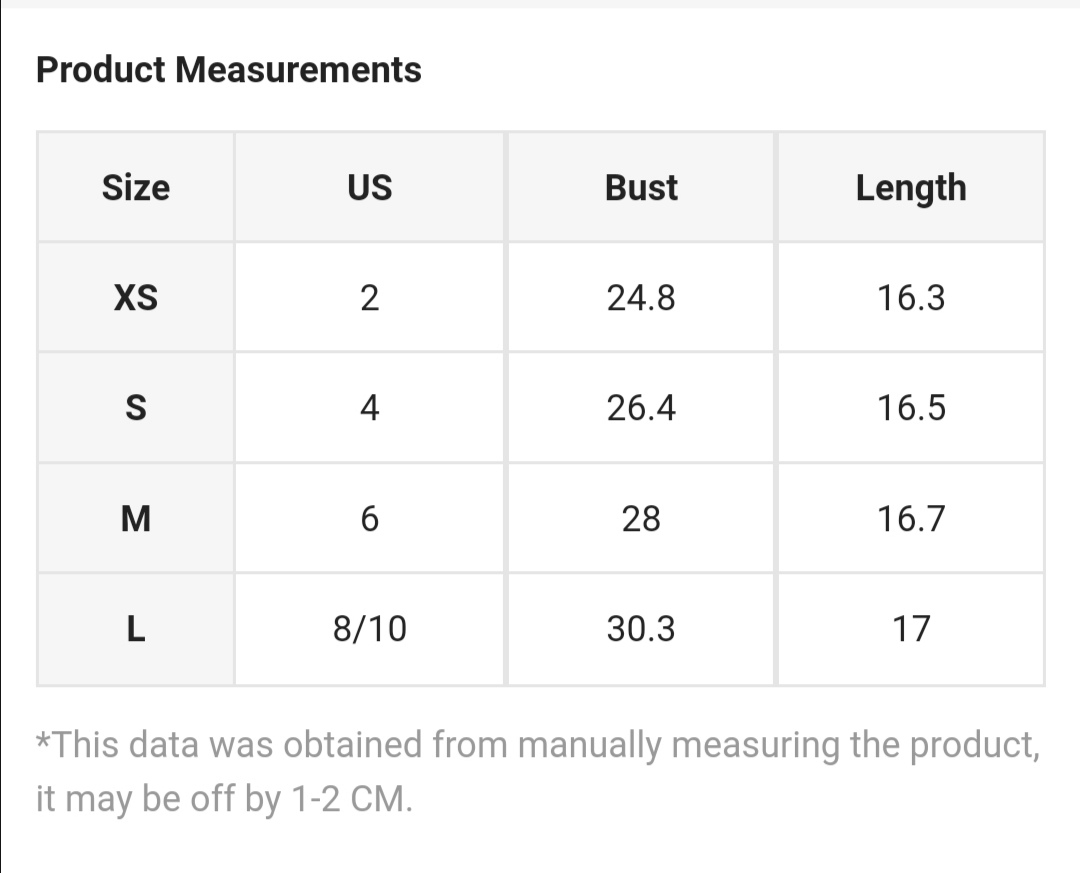This screenshot has height=873, width=1080.
Task: Click the bust value 28 cell
Action: click(x=641, y=518)
